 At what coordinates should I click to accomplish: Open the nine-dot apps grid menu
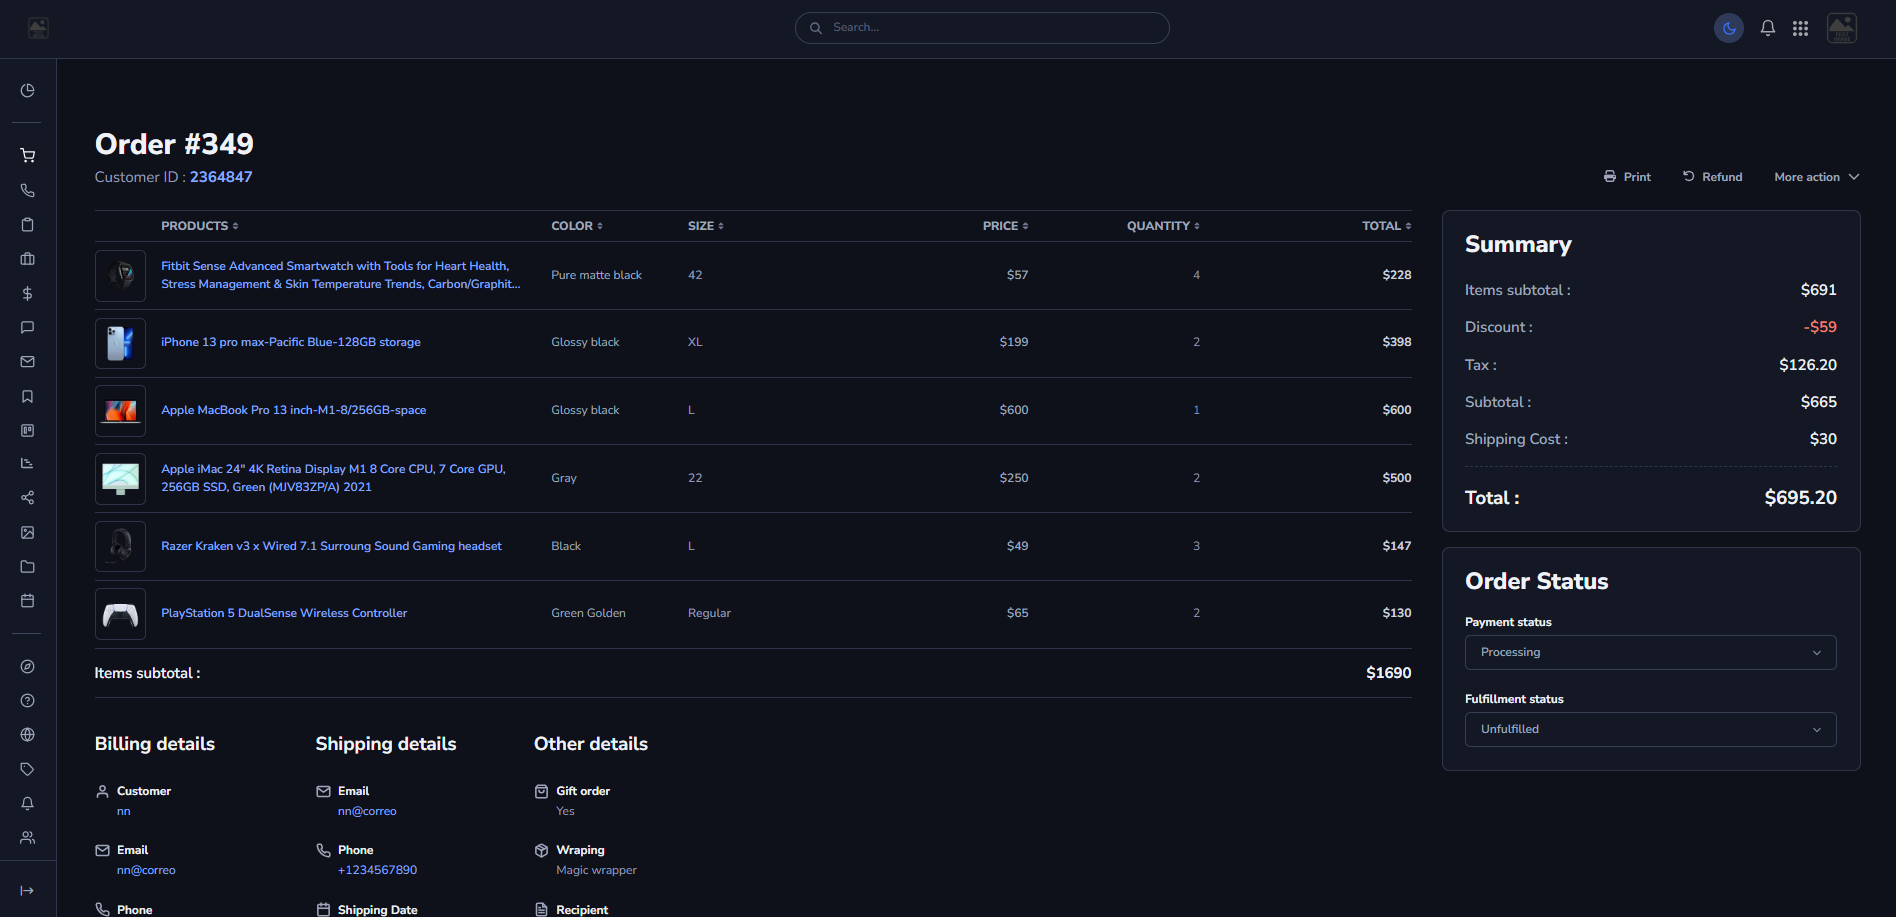coord(1800,28)
